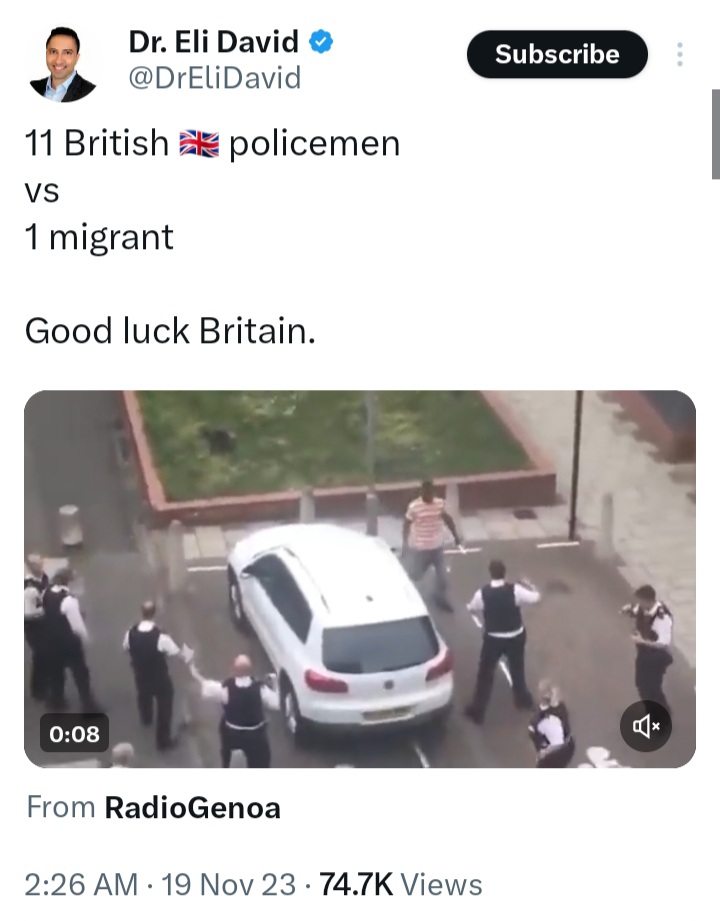Click the Subscribe button
The image size is (720, 921).
557,54
